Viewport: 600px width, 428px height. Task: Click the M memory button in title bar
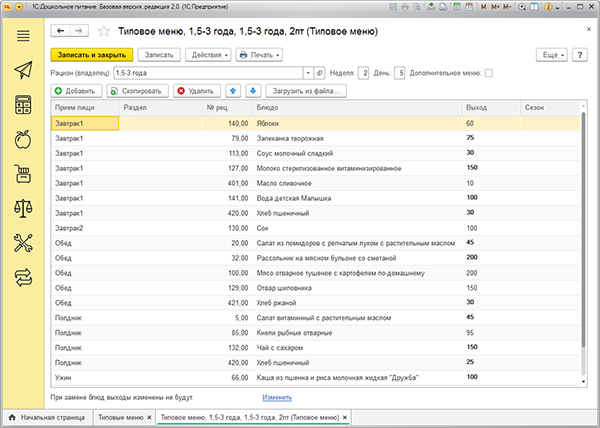point(484,7)
